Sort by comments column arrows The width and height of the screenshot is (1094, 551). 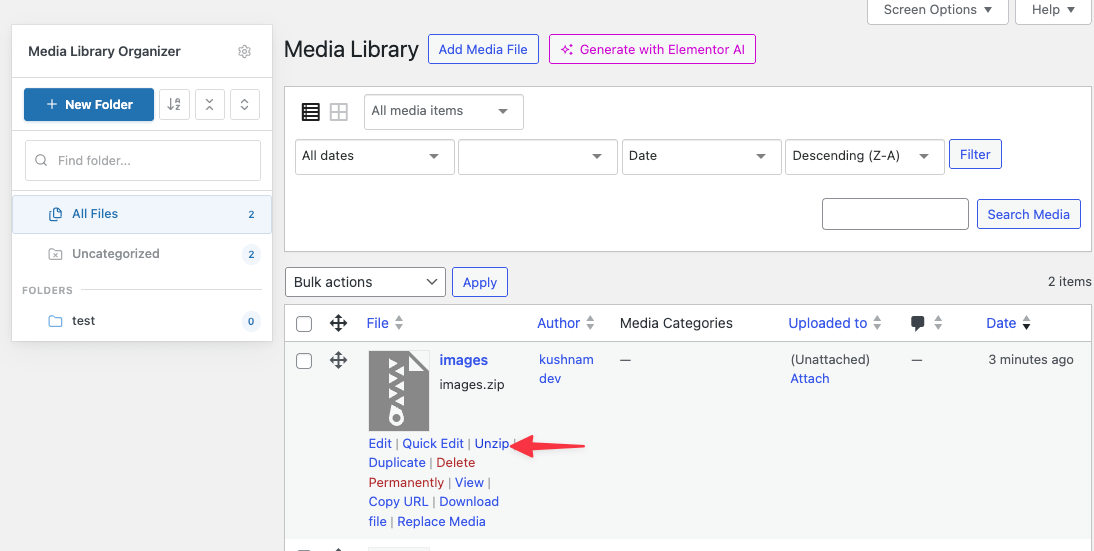(x=938, y=323)
